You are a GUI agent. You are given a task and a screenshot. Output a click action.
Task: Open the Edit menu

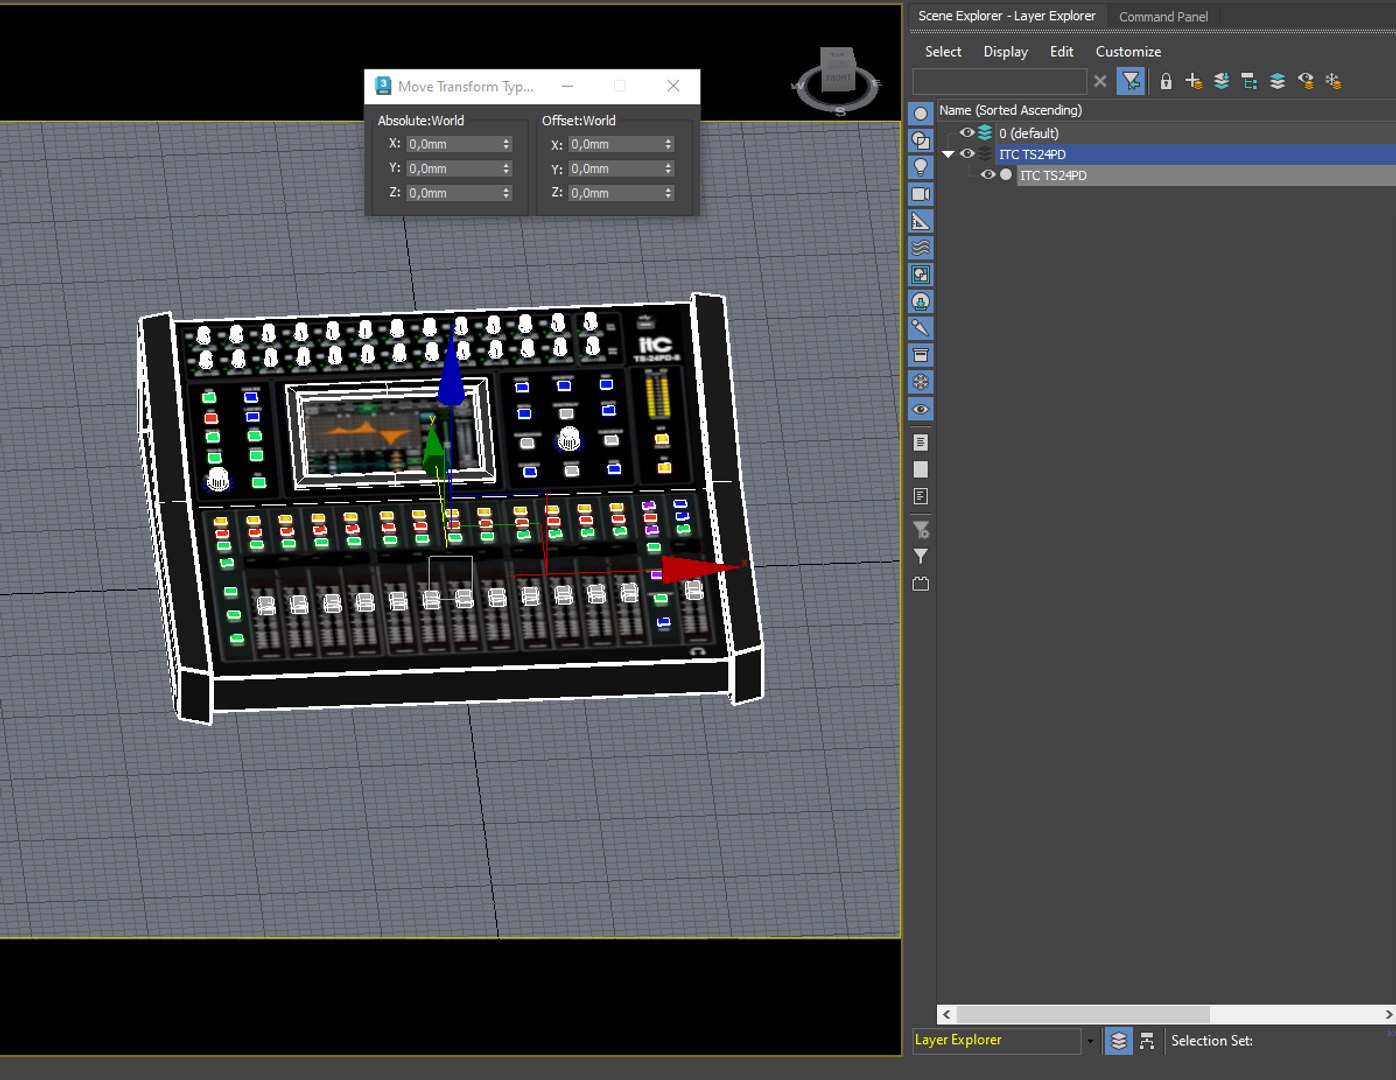point(1061,51)
